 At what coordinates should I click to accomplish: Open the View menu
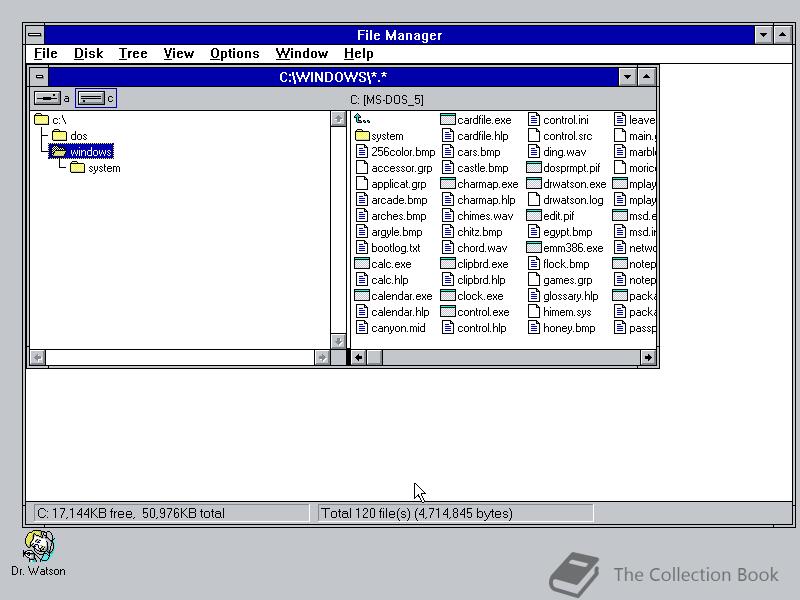tap(179, 54)
